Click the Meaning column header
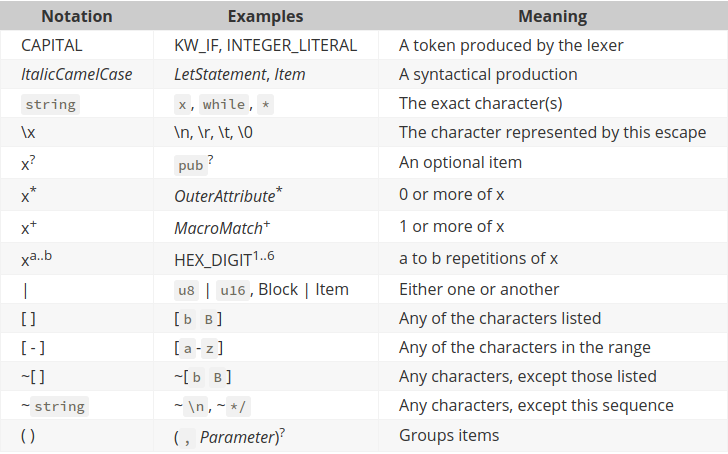728x454 pixels. coord(552,17)
